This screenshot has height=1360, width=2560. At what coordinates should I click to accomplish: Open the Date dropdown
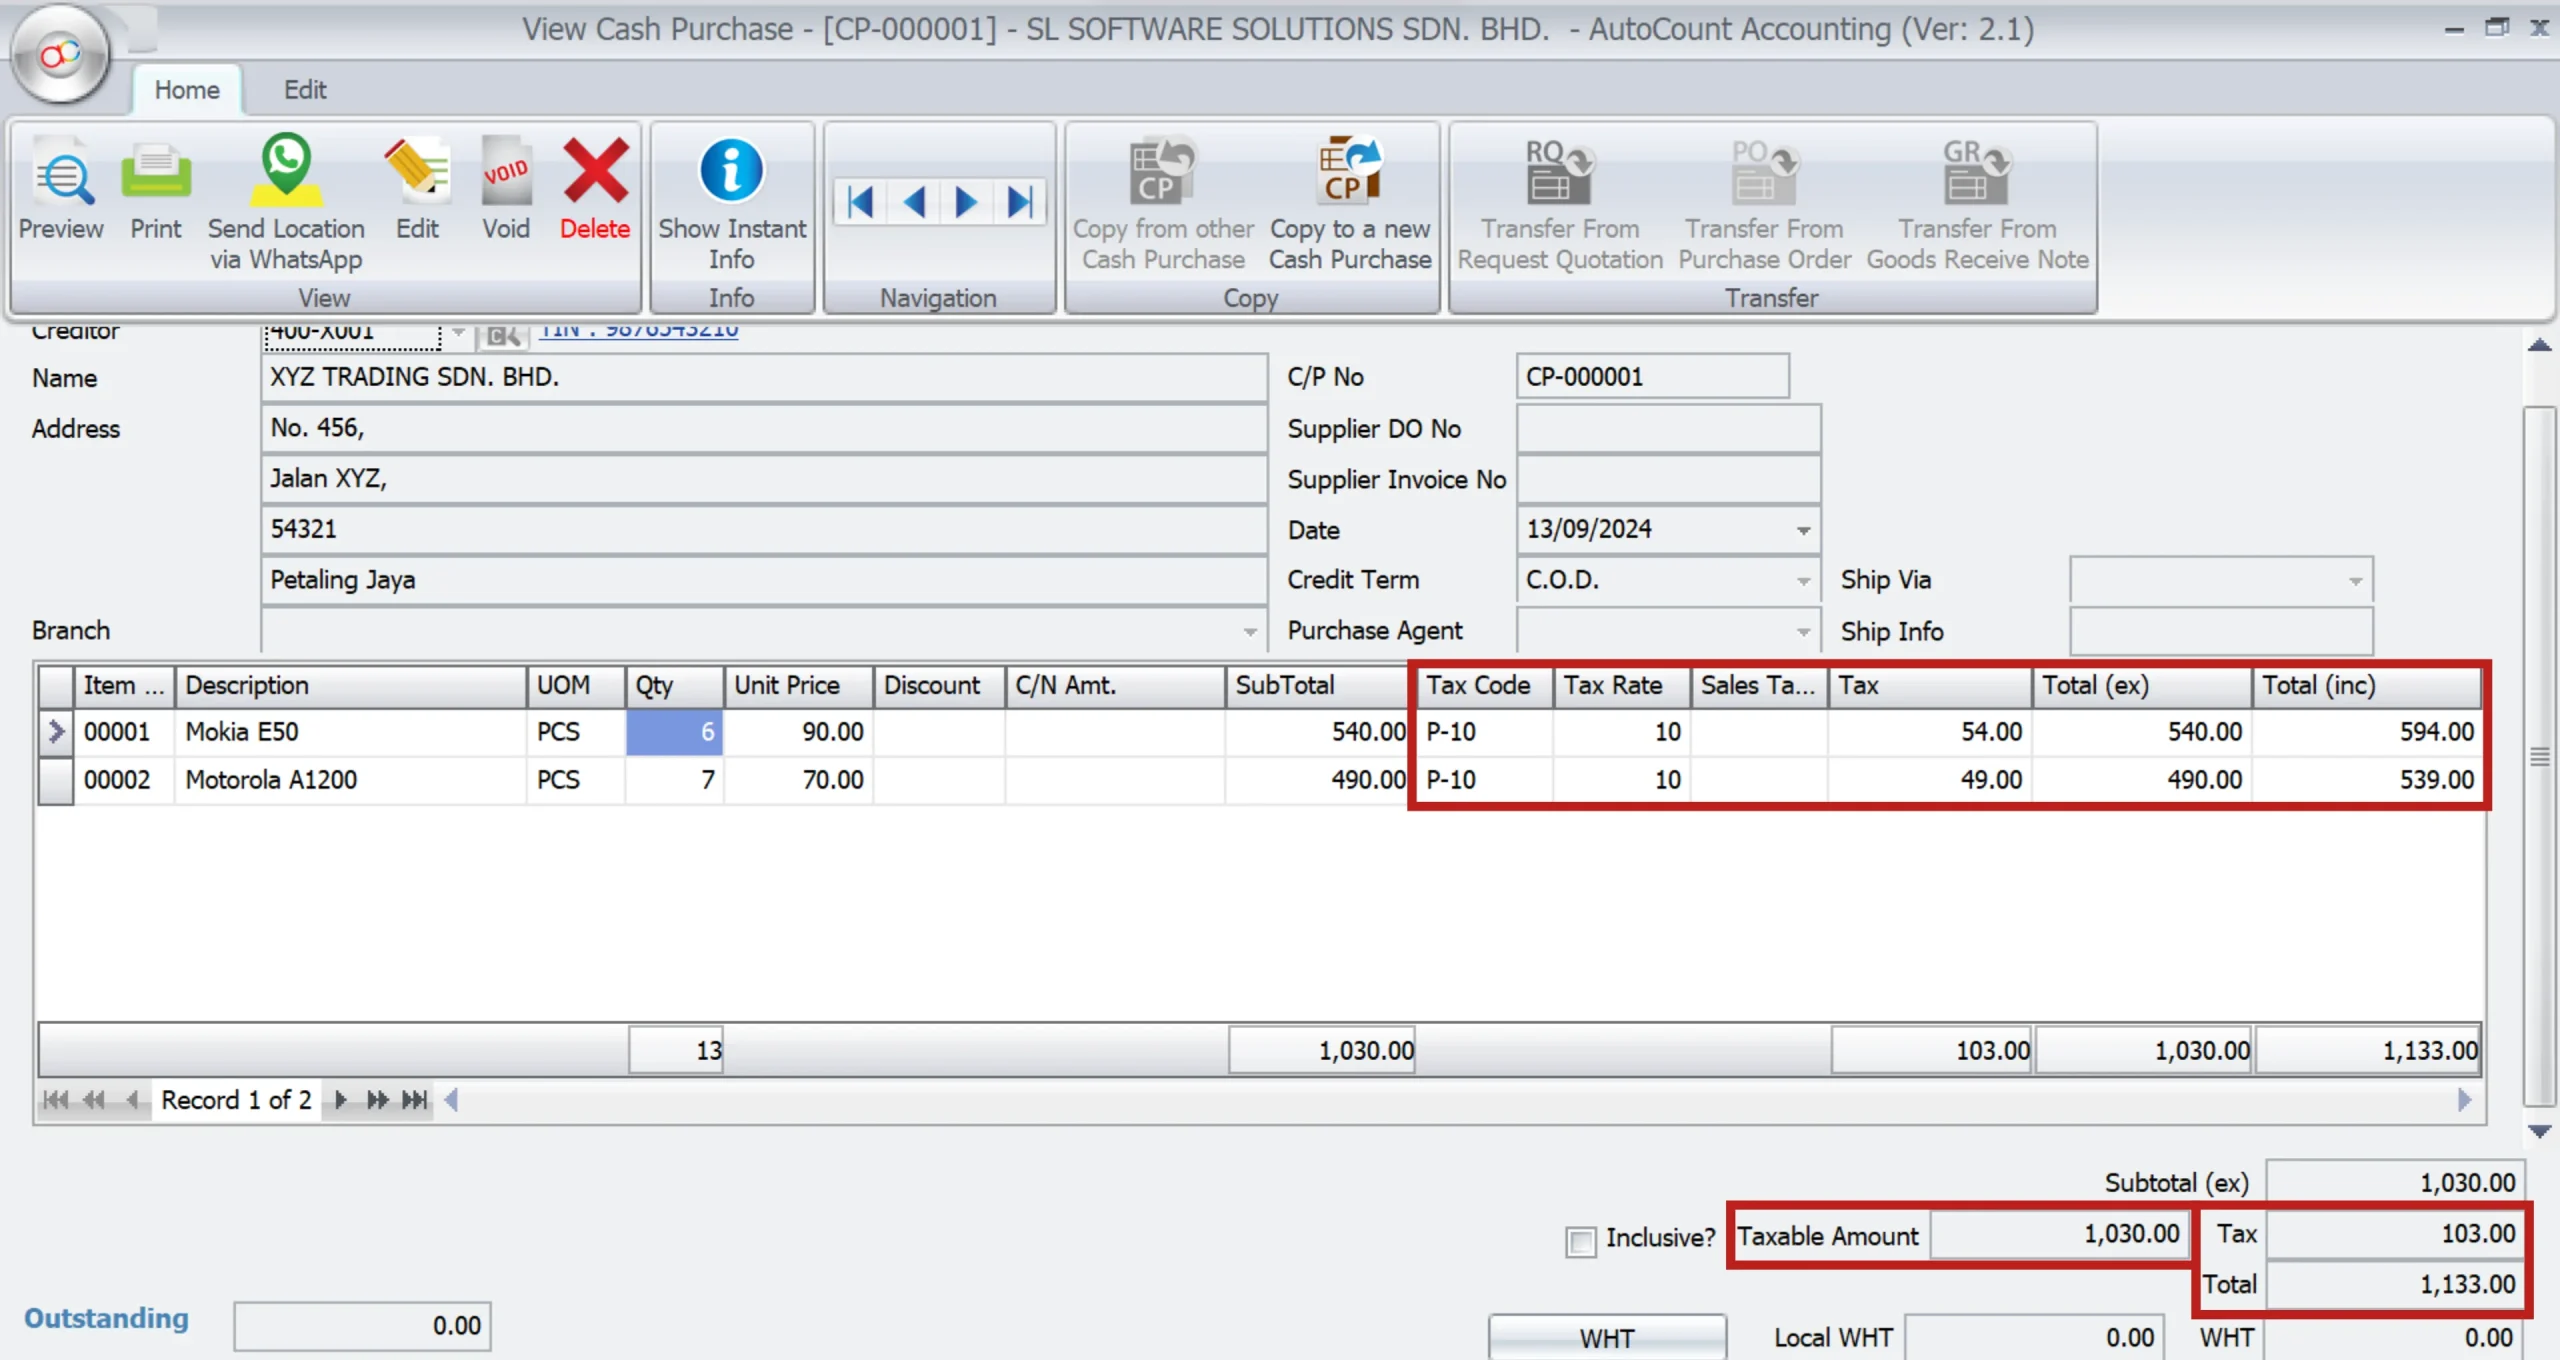1803,530
